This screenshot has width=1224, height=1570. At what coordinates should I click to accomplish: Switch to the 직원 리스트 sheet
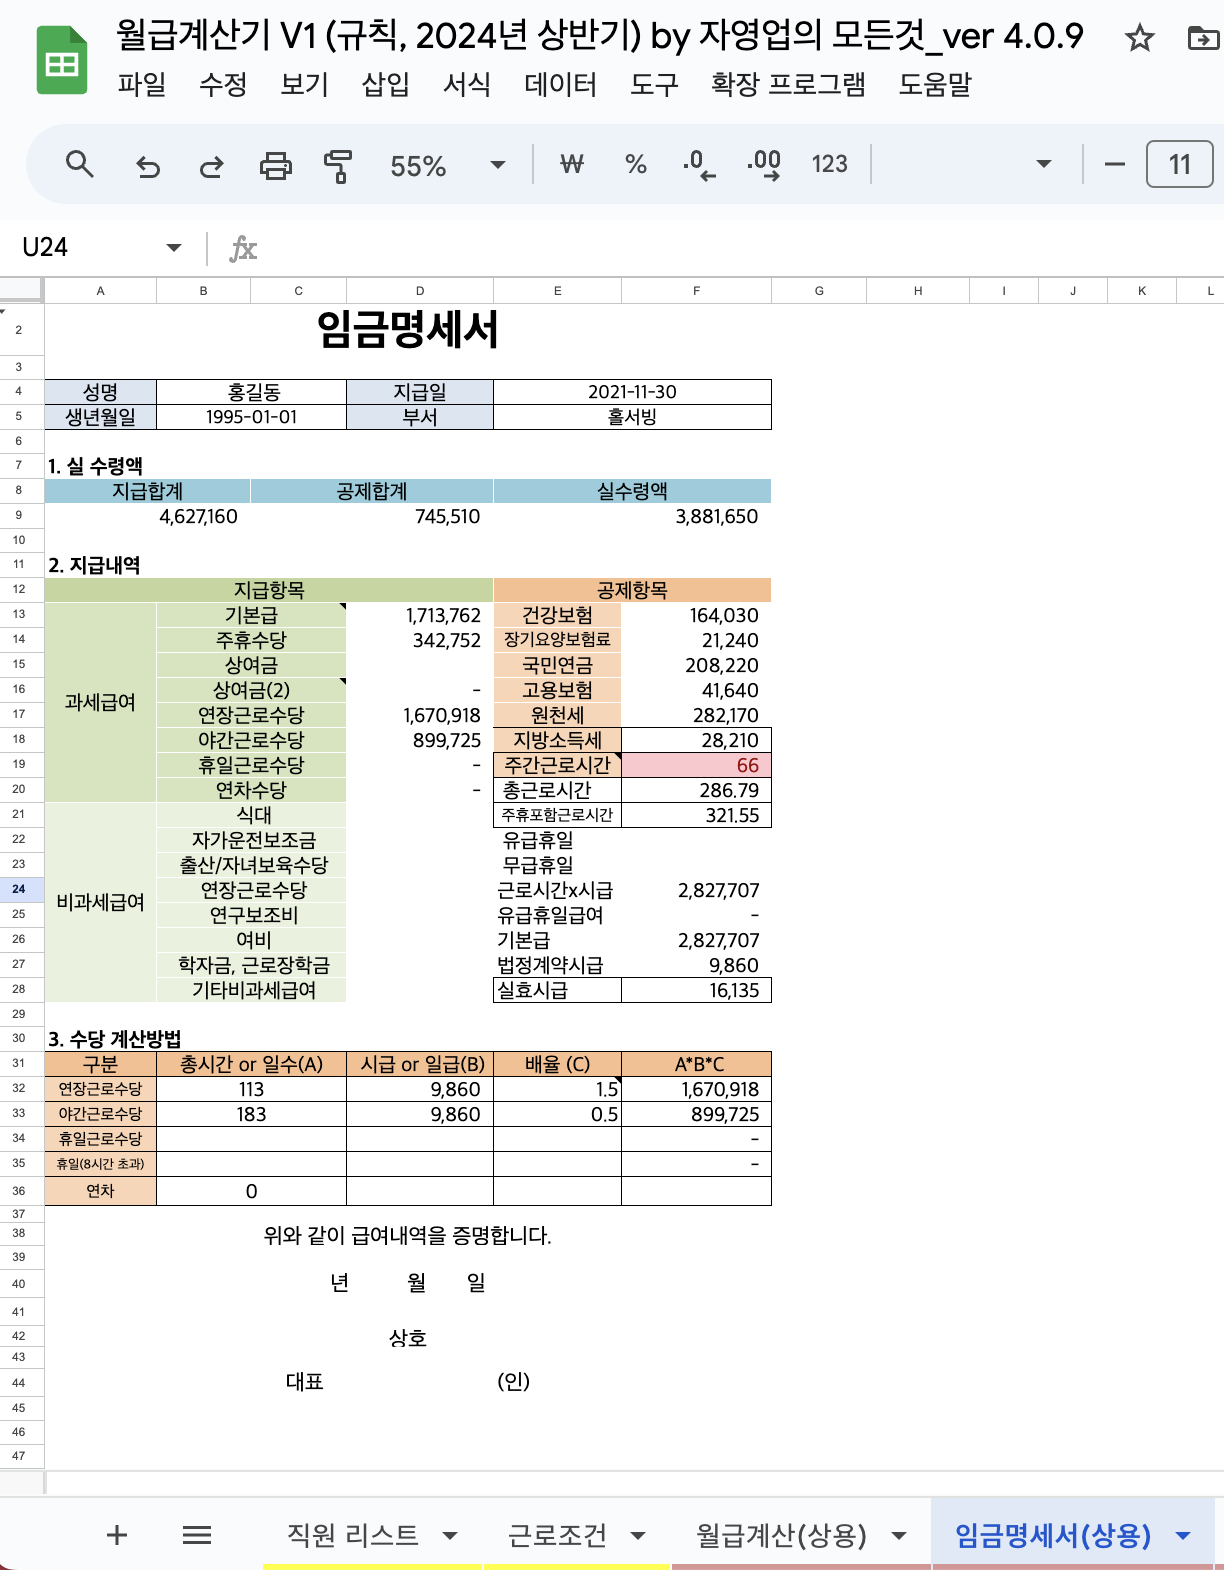pyautogui.click(x=353, y=1535)
